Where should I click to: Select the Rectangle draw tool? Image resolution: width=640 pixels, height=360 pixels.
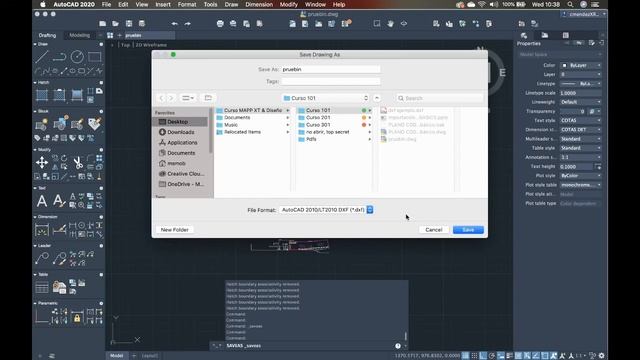tap(94, 56)
